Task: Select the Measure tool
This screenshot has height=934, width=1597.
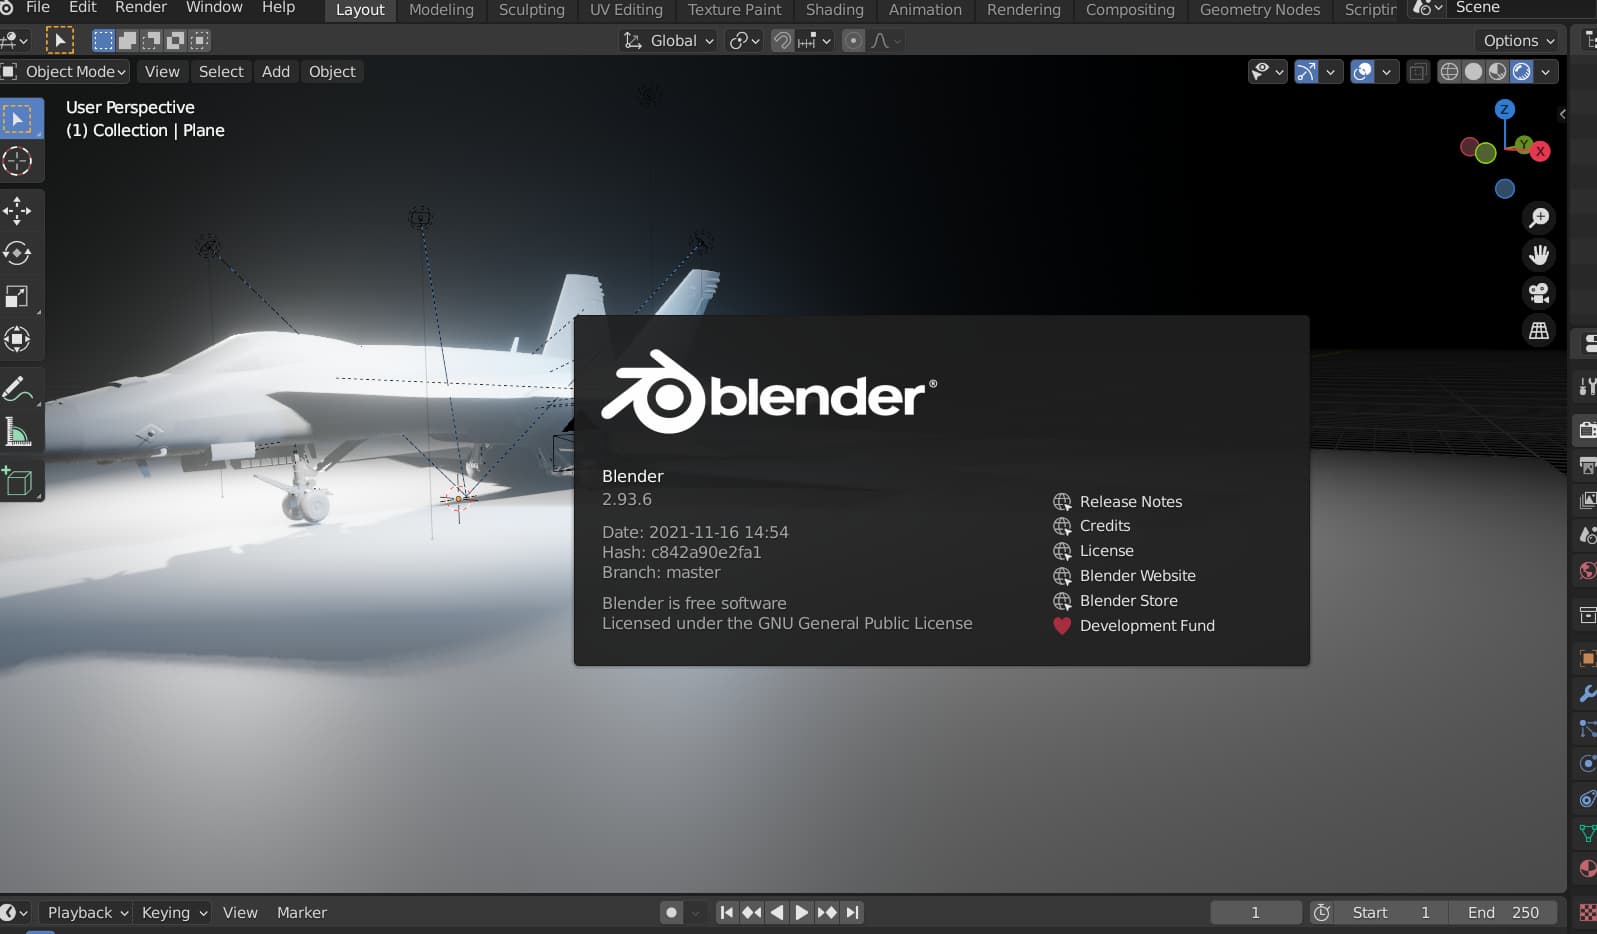Action: (18, 433)
